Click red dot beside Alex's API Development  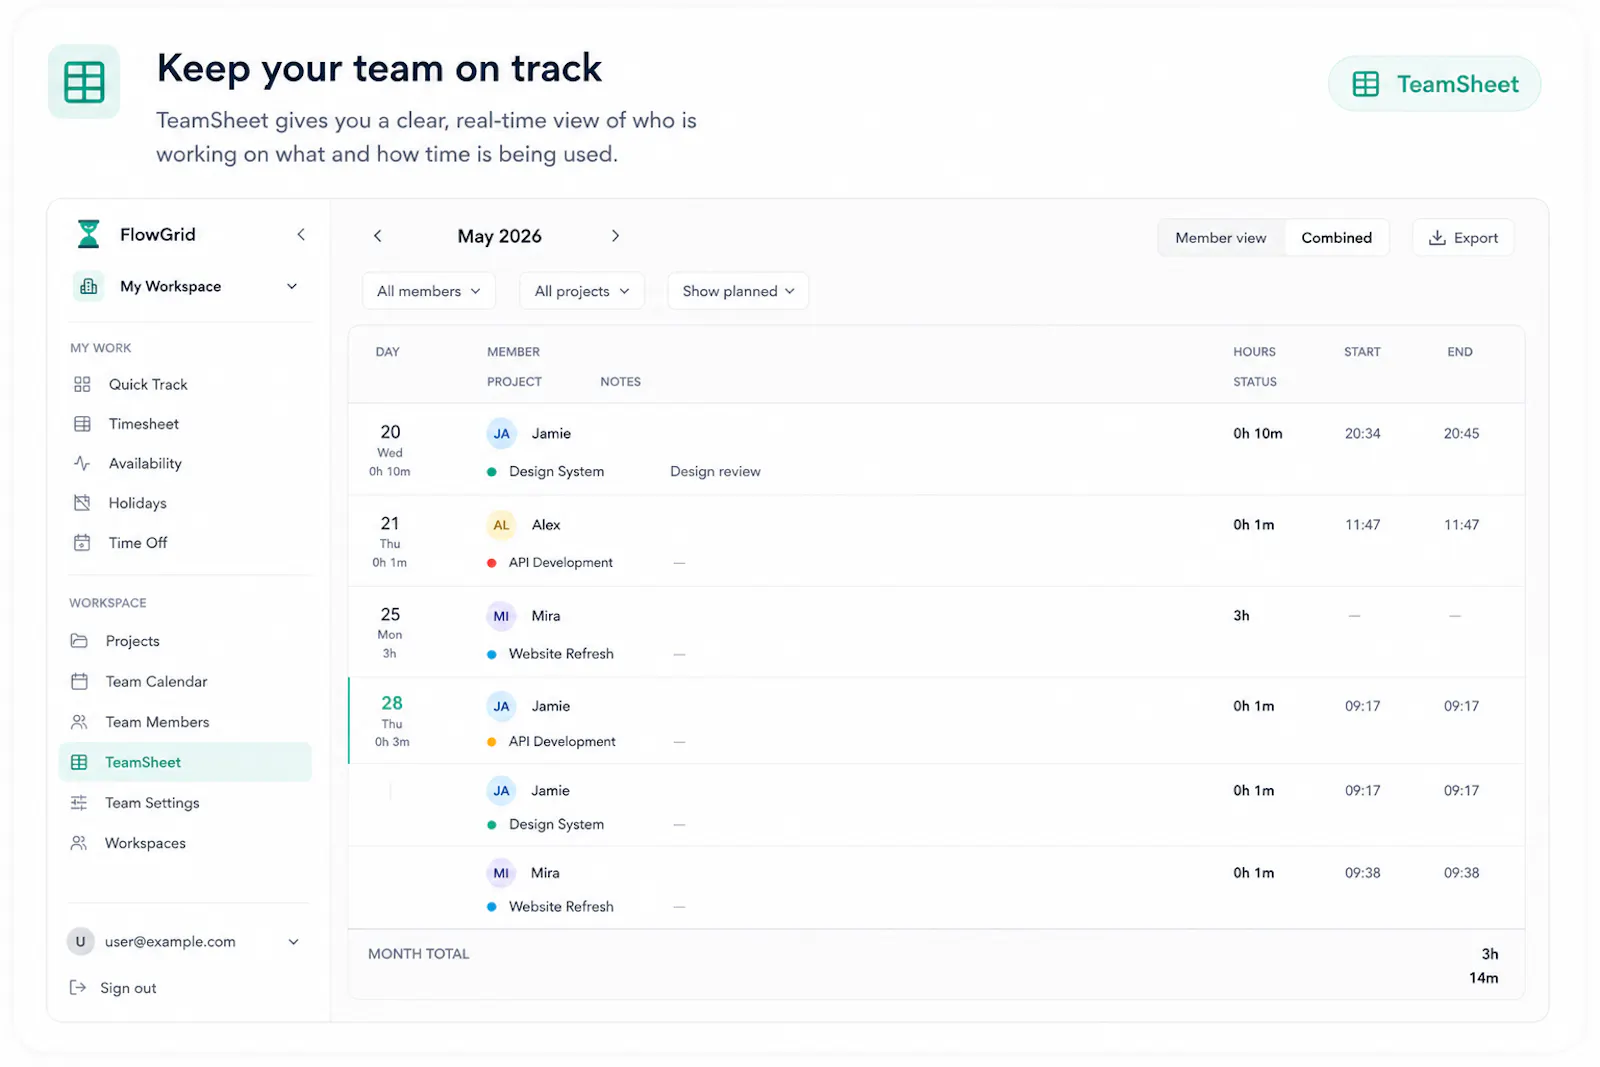point(492,563)
